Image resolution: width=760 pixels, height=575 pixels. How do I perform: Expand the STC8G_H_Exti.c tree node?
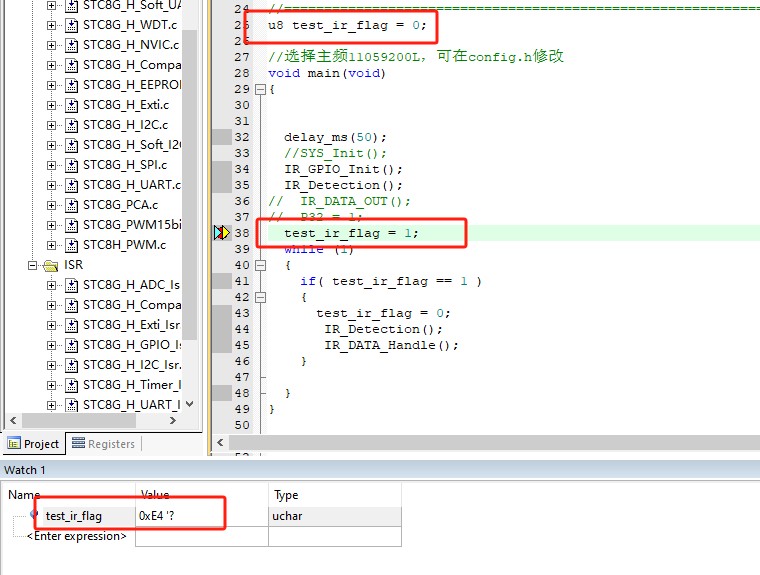click(x=52, y=105)
